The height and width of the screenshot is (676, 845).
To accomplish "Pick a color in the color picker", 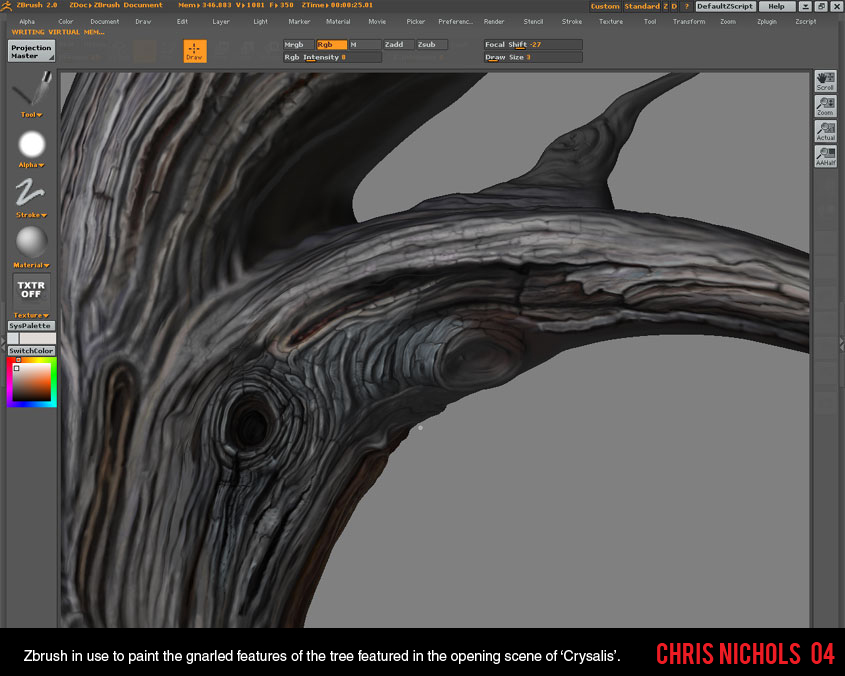I will click(x=31, y=382).
